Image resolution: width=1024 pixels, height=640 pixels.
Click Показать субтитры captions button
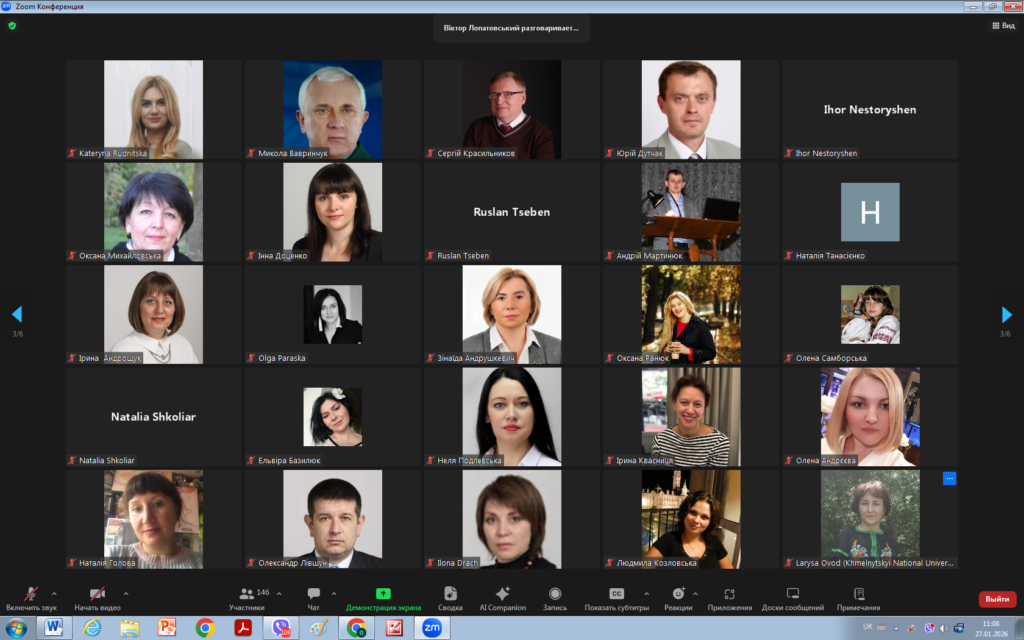coord(616,597)
